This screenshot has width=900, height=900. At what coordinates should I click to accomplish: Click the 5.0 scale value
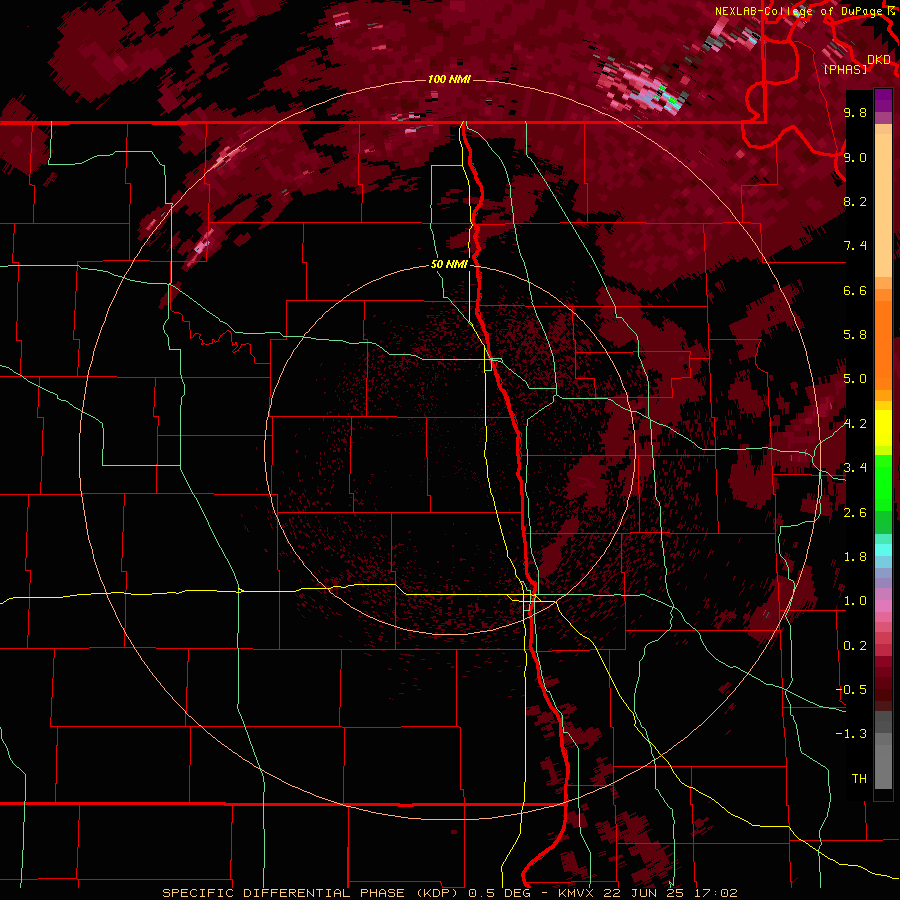click(855, 379)
